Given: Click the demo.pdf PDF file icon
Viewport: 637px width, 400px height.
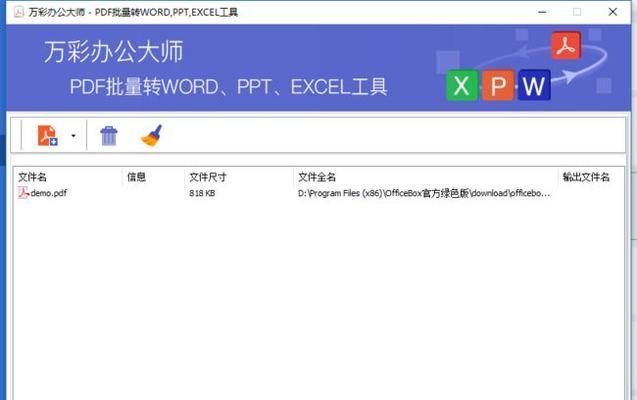Looking at the screenshot, I should 23,193.
